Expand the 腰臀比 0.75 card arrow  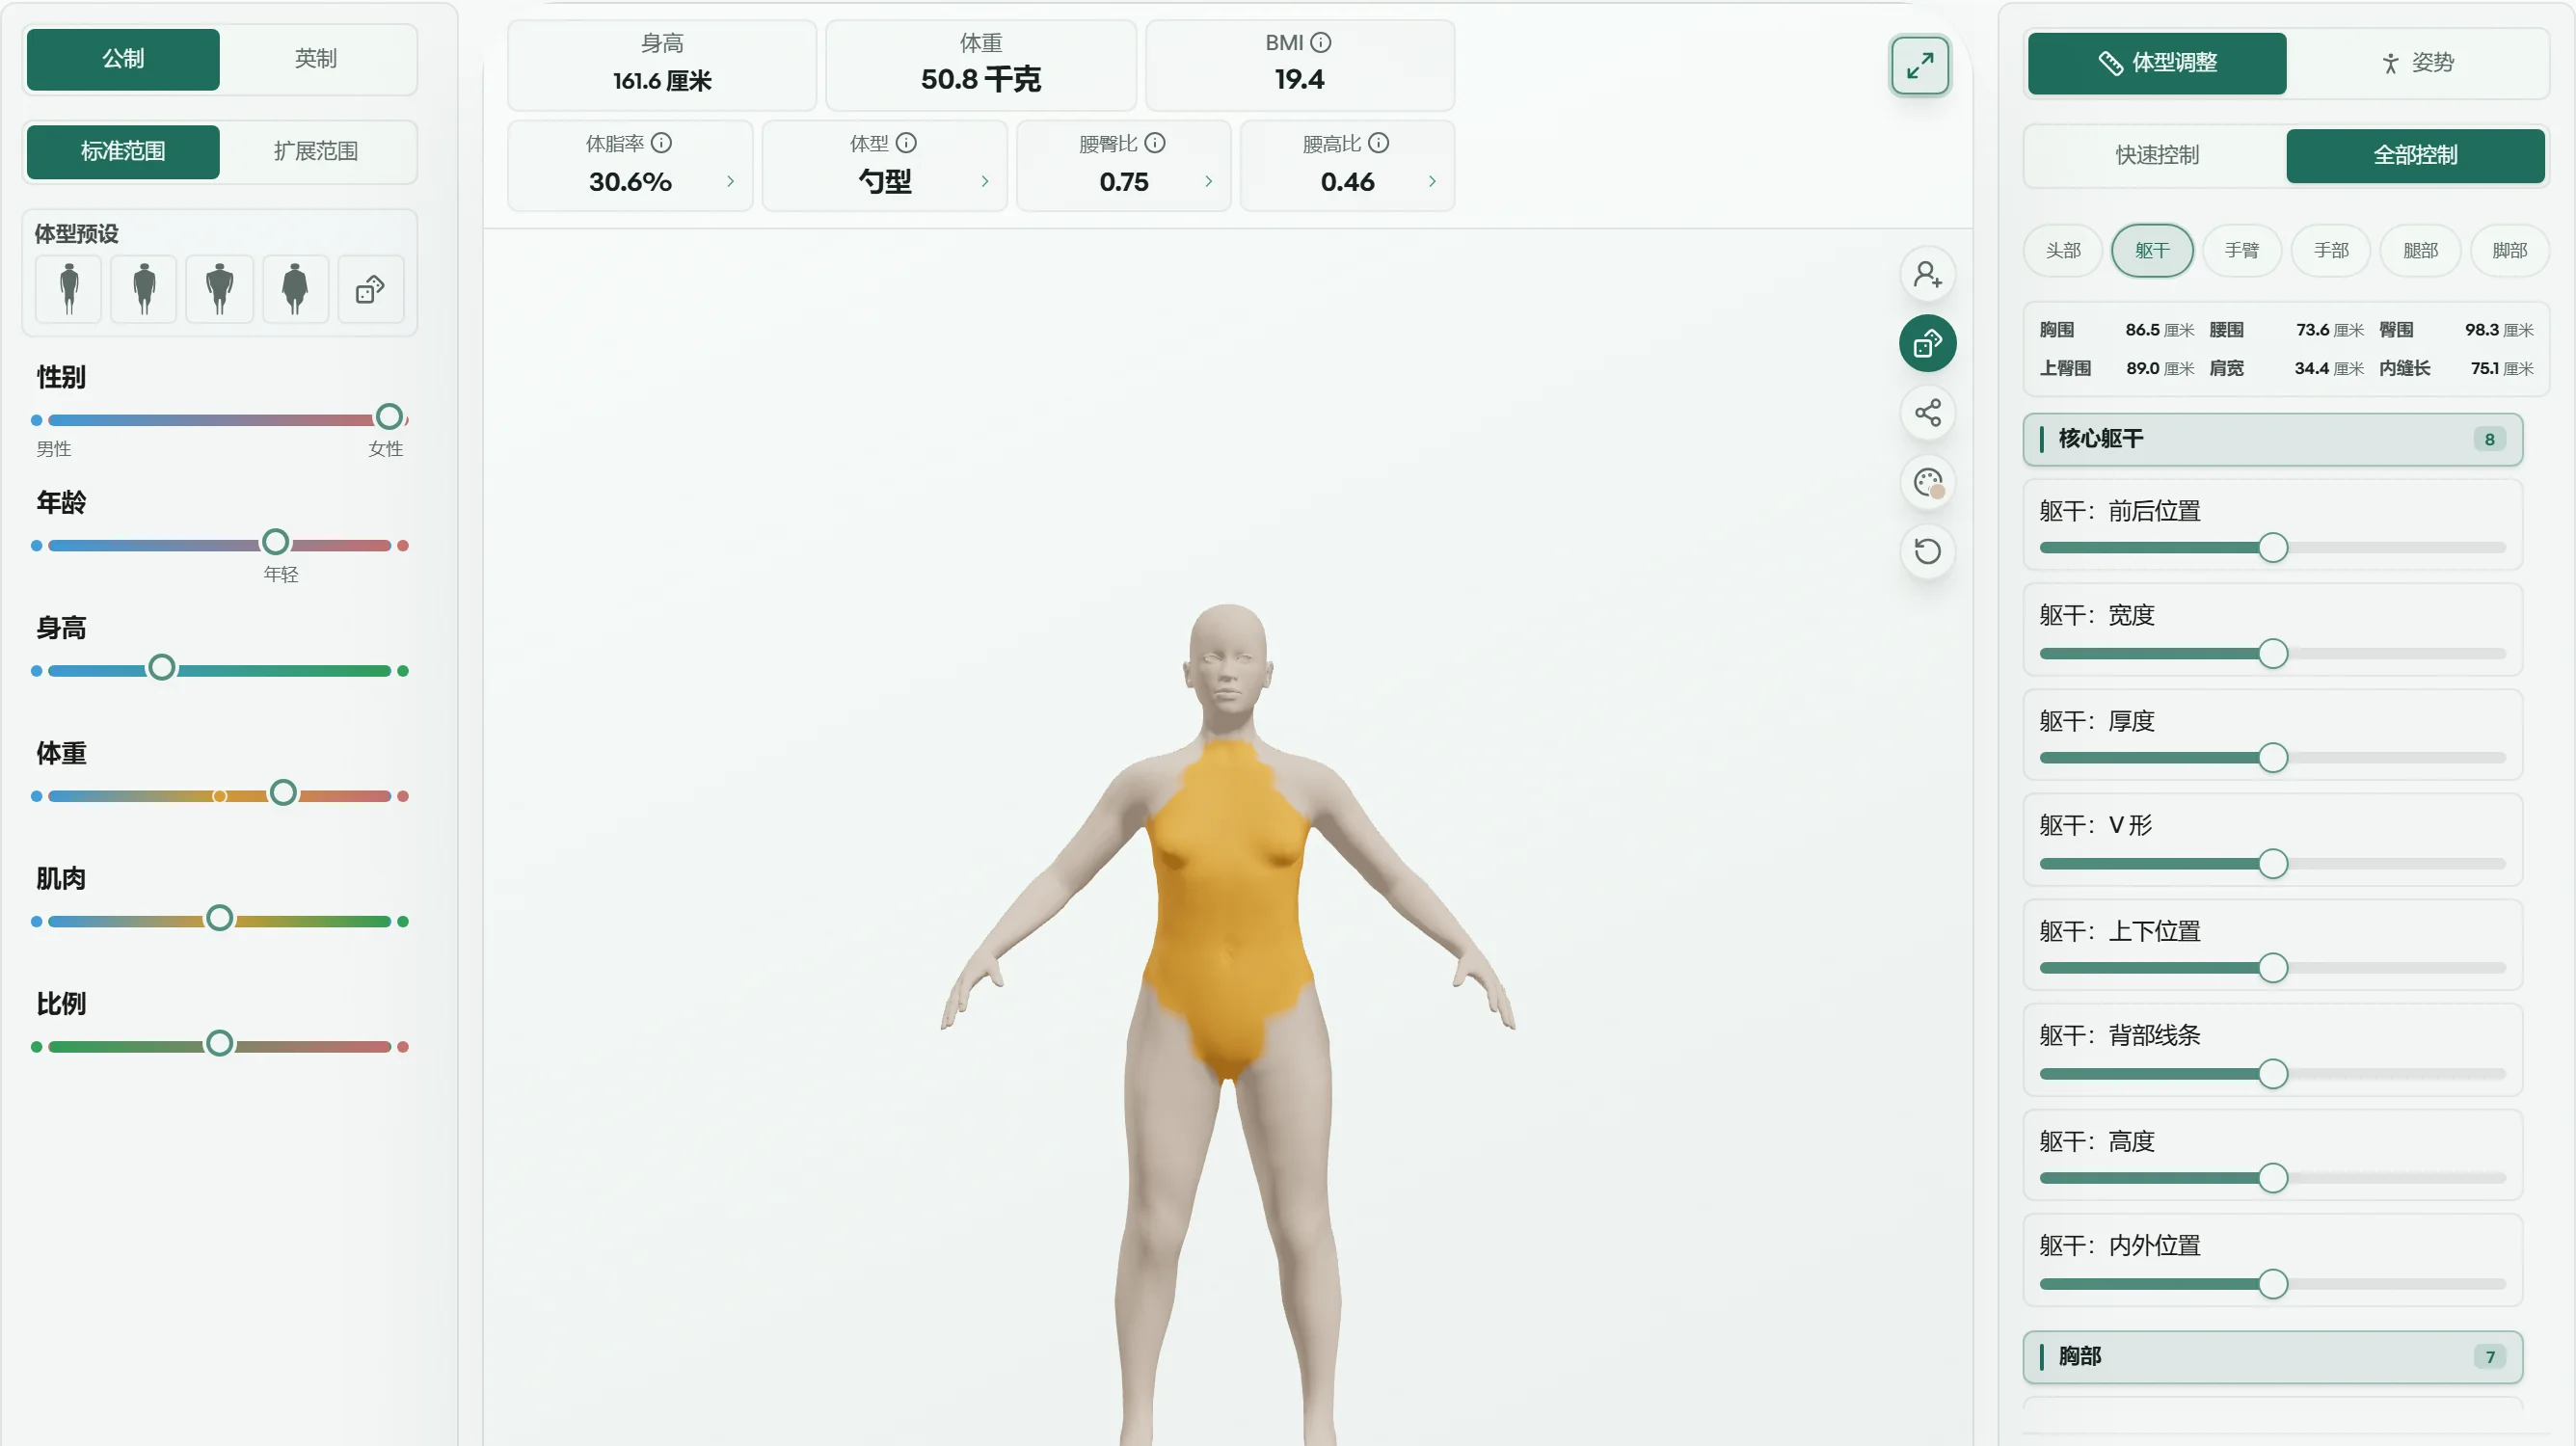(x=1208, y=181)
